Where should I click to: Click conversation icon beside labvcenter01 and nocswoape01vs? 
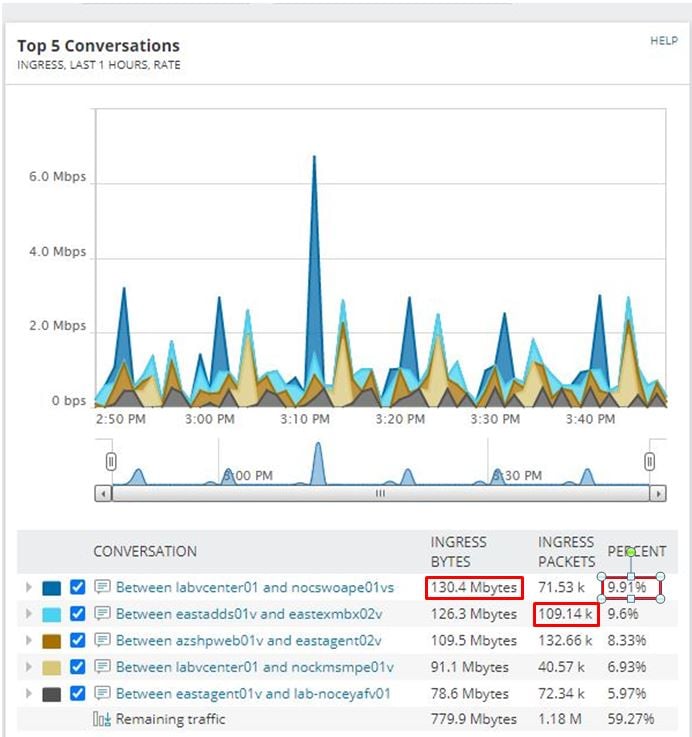click(x=102, y=587)
